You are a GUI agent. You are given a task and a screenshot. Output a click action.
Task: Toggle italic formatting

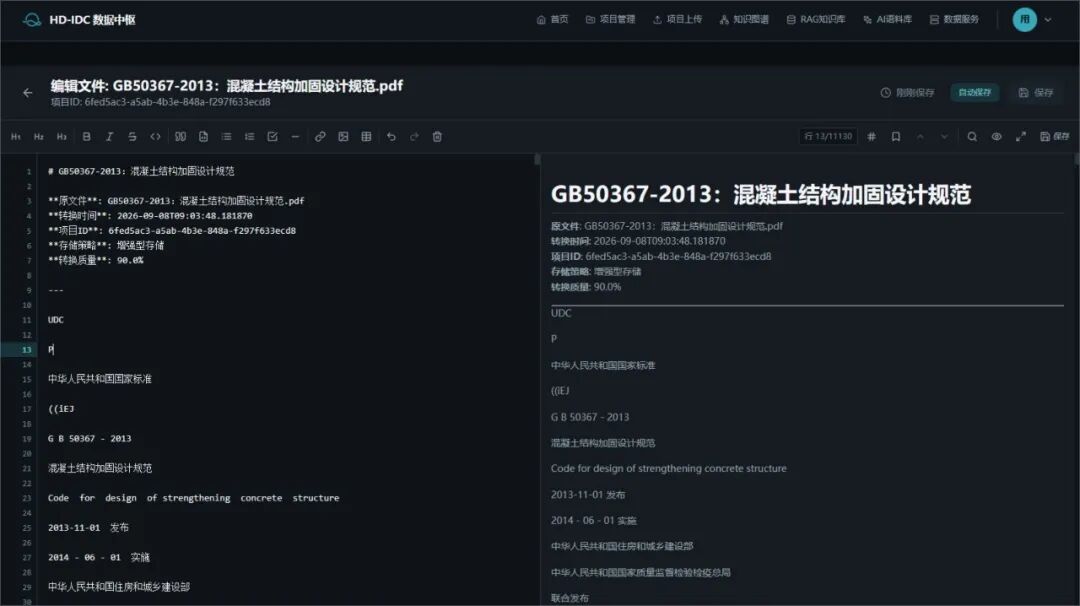coord(109,136)
